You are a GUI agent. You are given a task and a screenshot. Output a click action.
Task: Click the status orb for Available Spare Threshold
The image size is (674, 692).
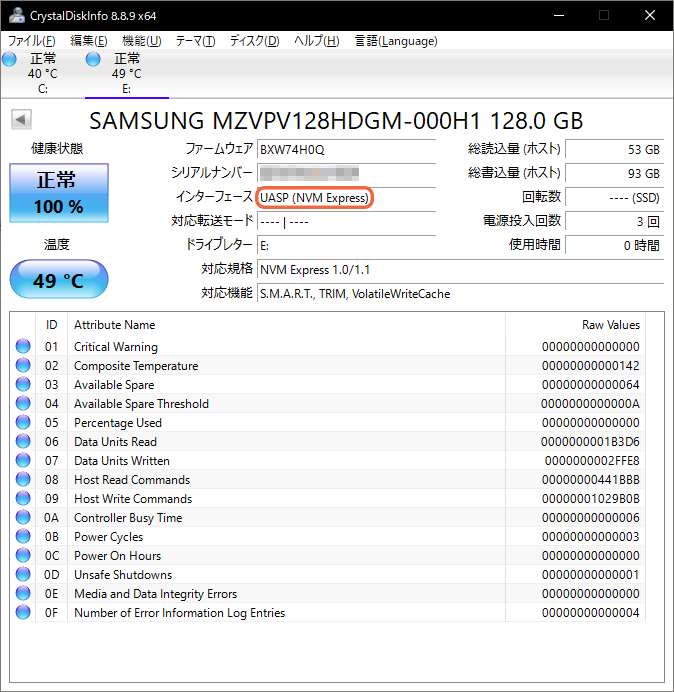click(x=23, y=403)
